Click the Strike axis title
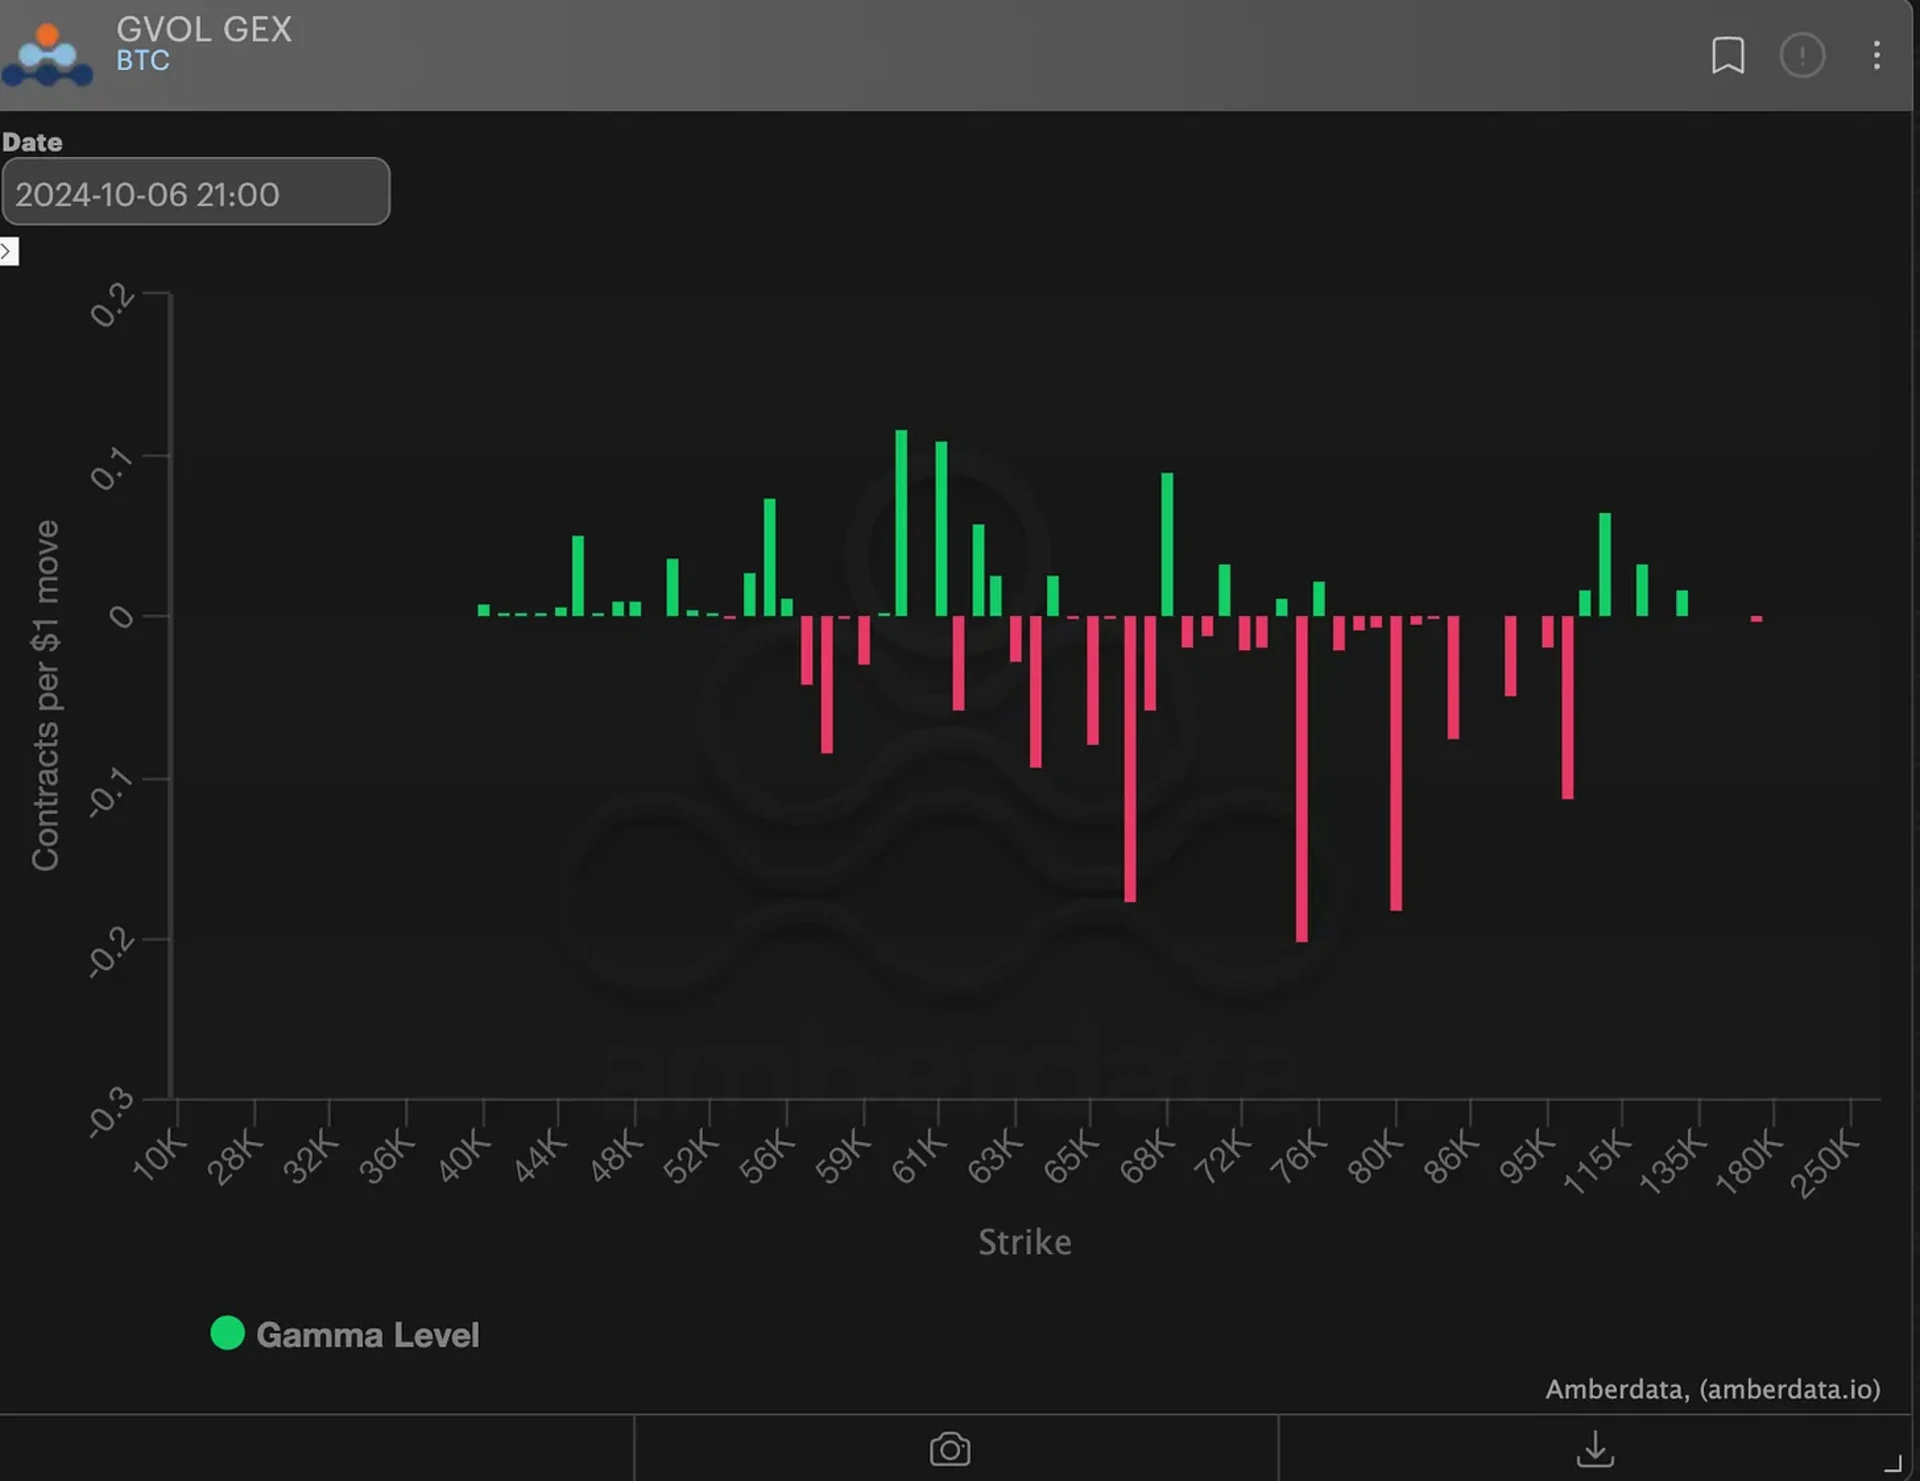Viewport: 1920px width, 1481px height. click(x=1025, y=1242)
